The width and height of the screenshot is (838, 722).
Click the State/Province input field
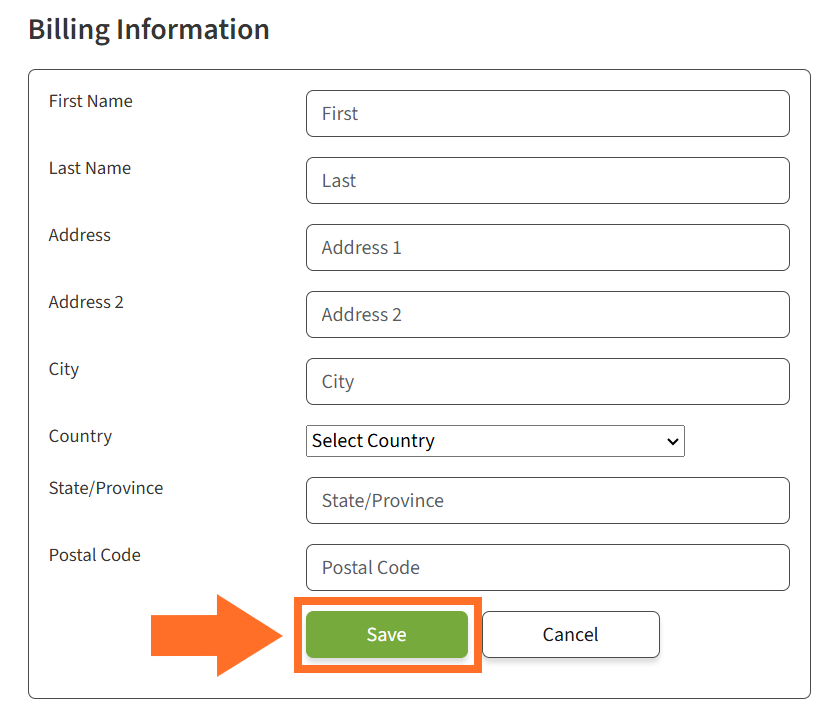(x=547, y=501)
